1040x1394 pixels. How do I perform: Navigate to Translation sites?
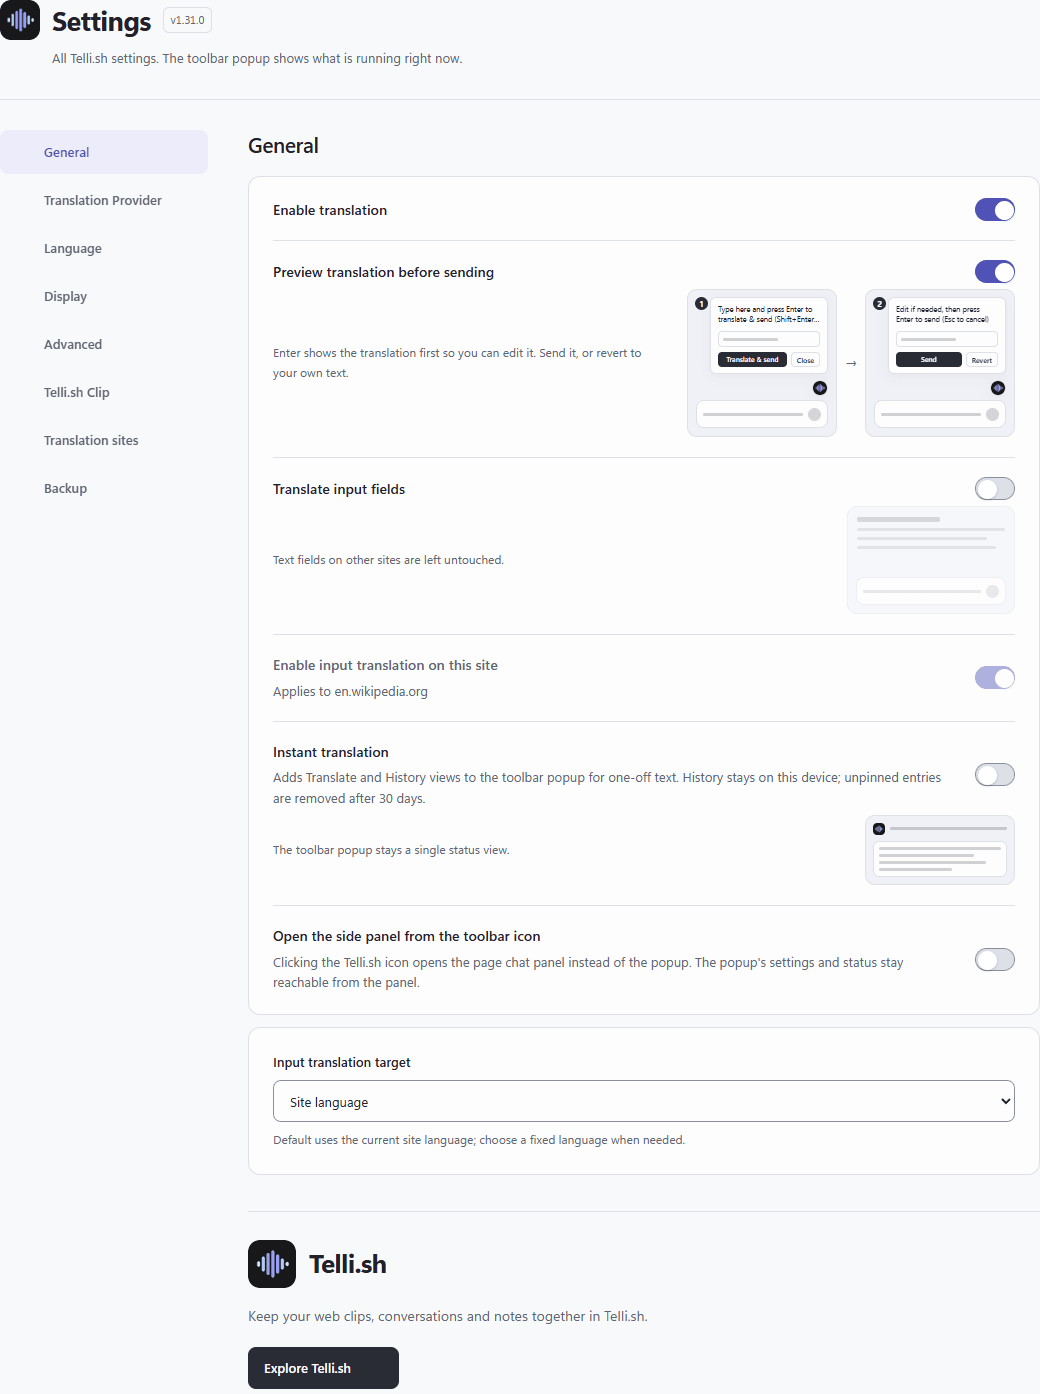(x=104, y=440)
